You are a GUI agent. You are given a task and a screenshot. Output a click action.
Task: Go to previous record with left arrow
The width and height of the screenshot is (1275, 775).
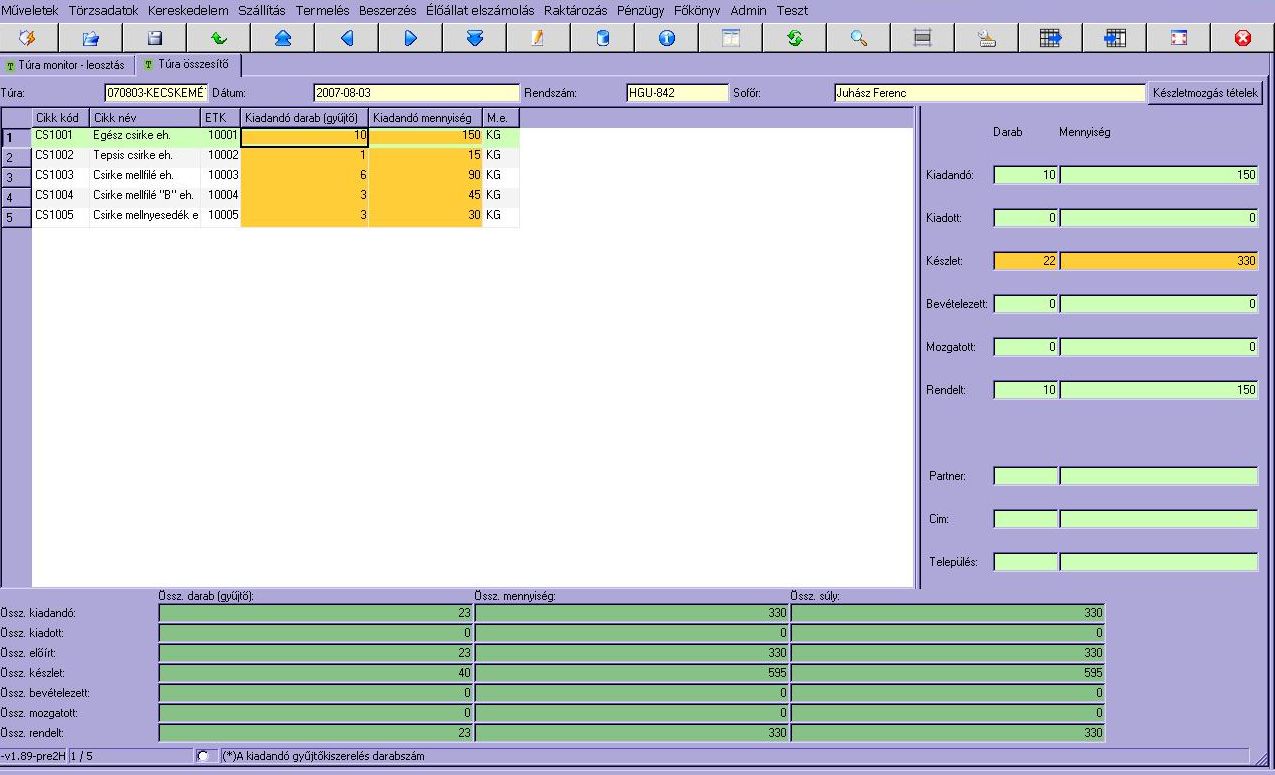click(x=347, y=38)
